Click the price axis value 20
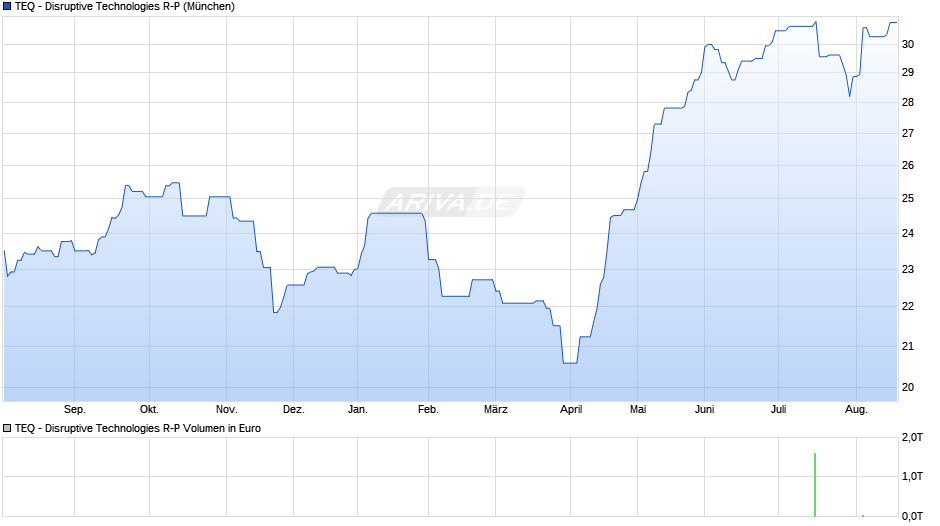The height and width of the screenshot is (526, 940). pos(908,387)
